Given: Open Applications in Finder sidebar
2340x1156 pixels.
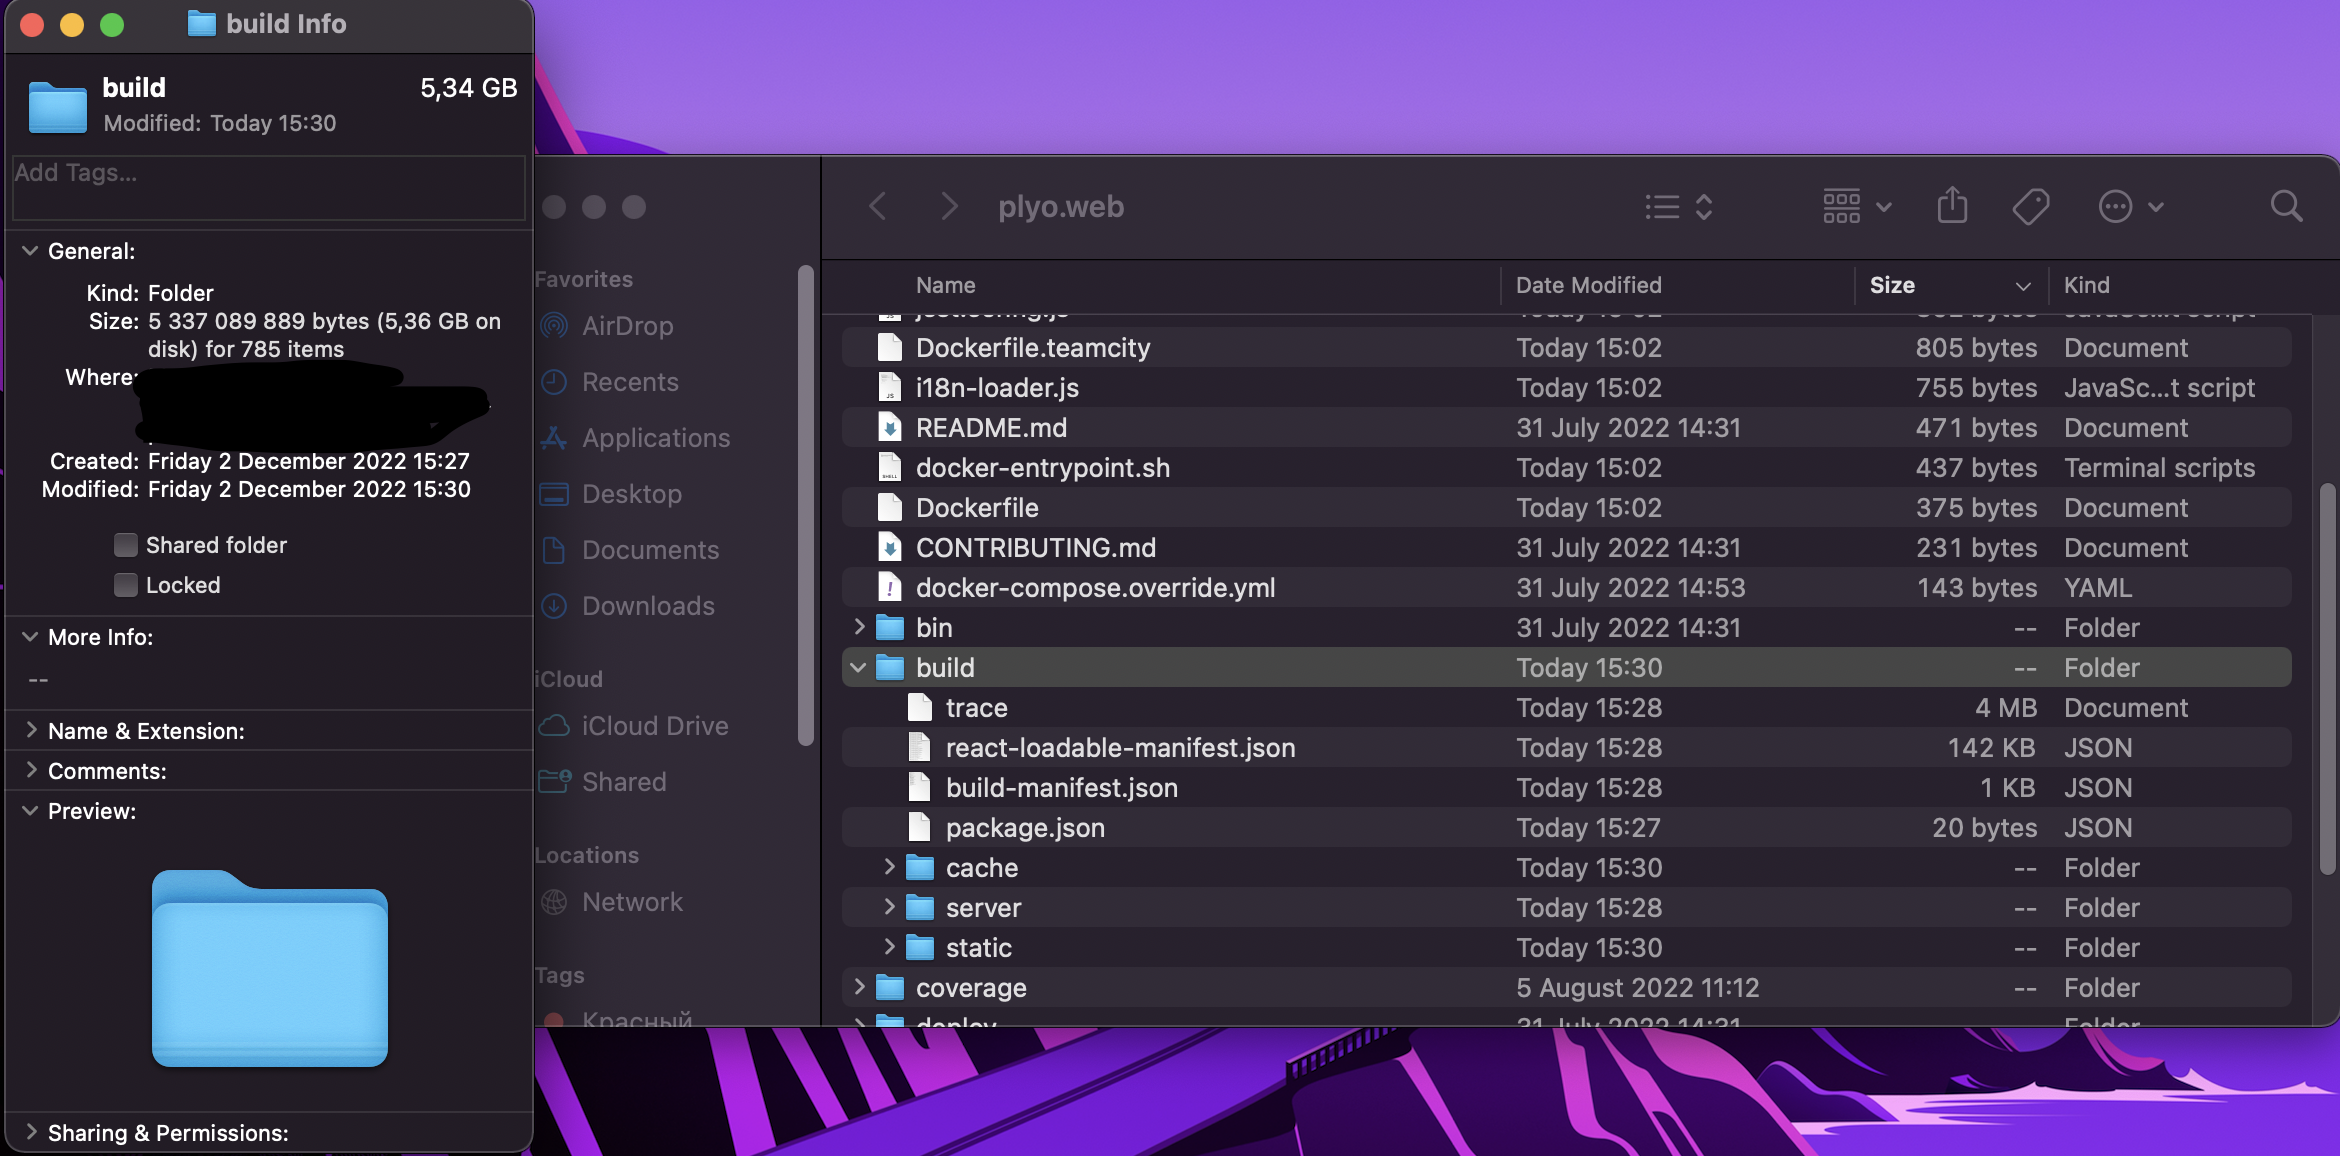Looking at the screenshot, I should pyautogui.click(x=634, y=438).
